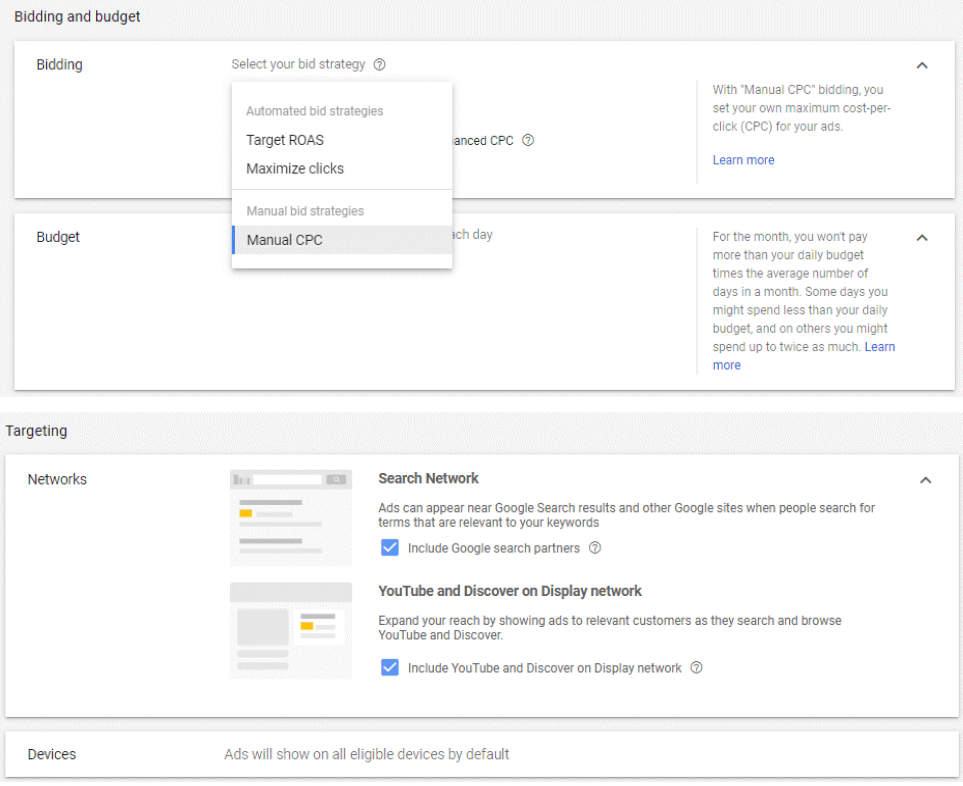Expand the Devices settings row
Screen dimensions: 963x786
[482, 754]
